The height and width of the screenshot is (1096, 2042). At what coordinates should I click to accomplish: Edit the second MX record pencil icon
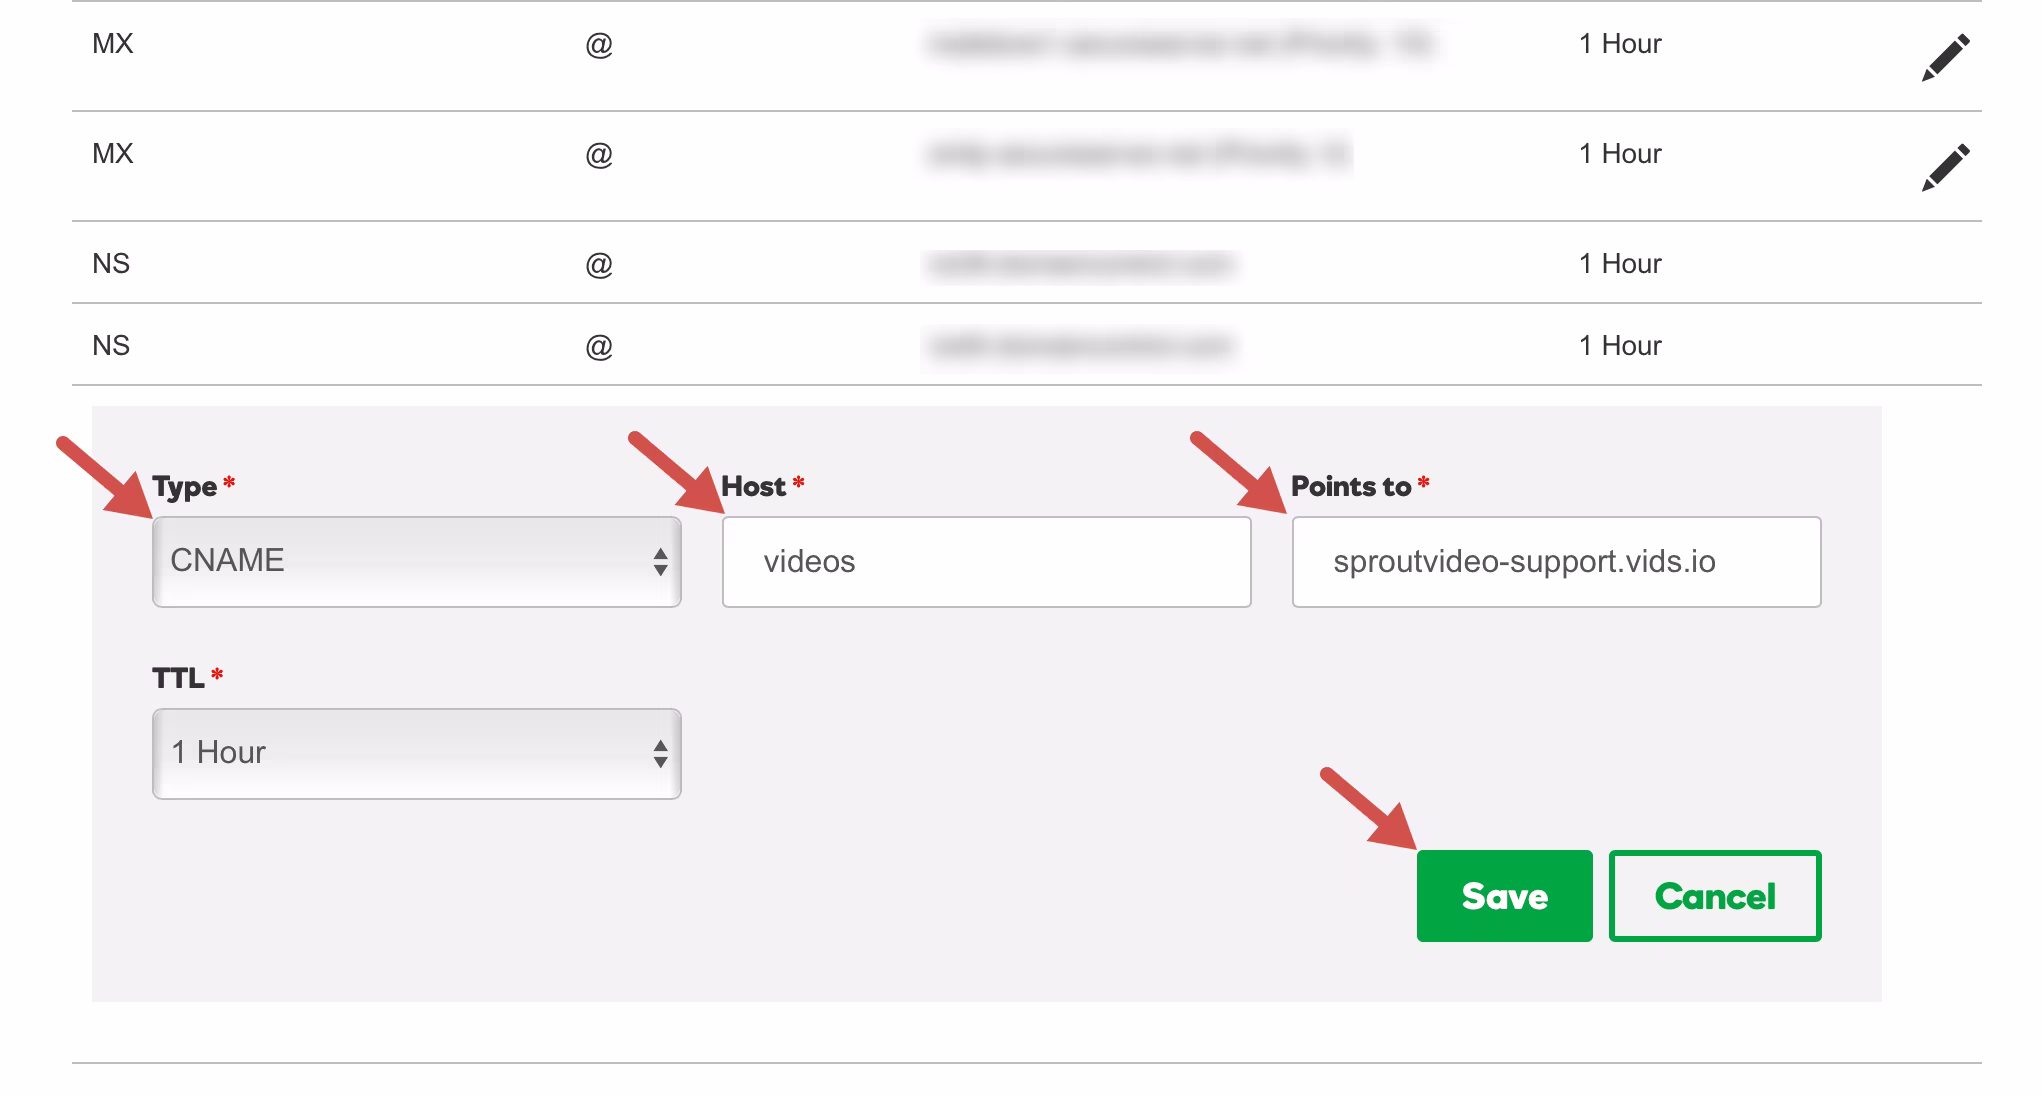[x=1946, y=167]
